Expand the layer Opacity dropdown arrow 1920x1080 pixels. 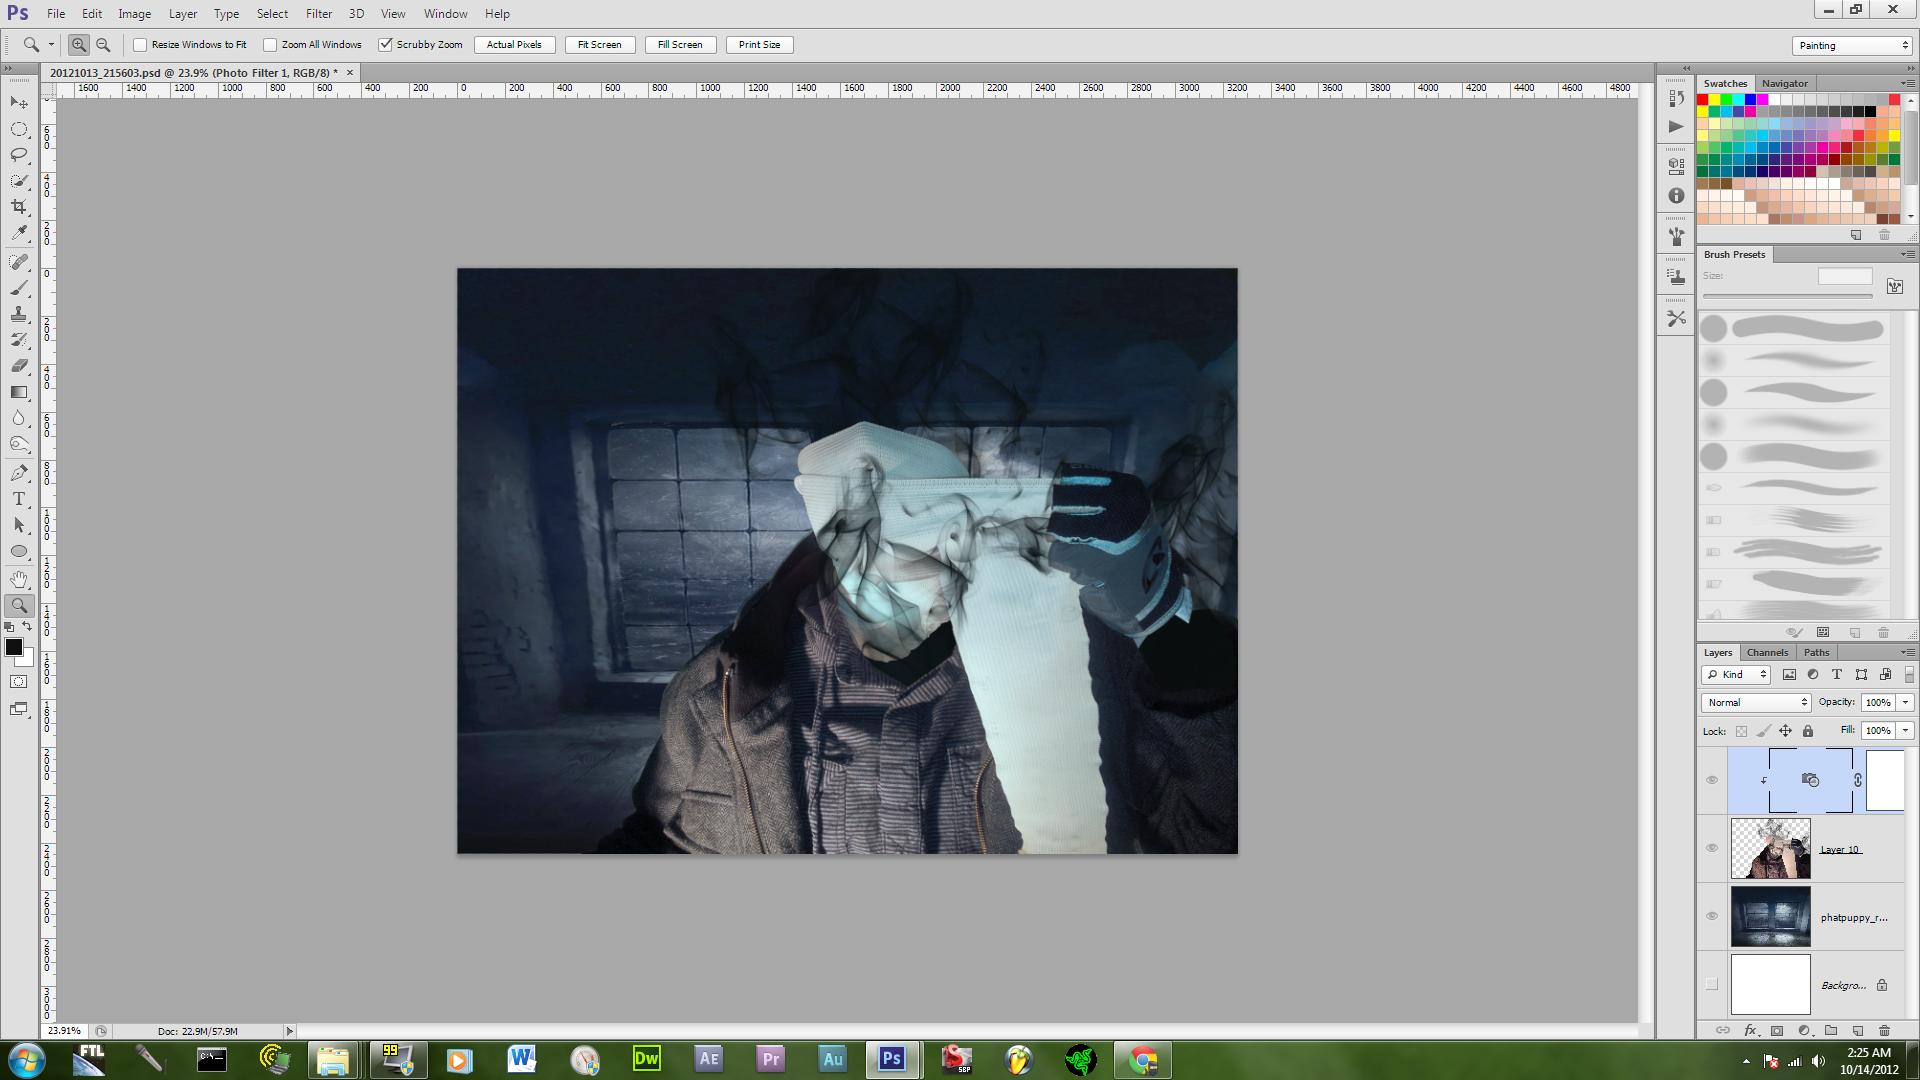click(x=1905, y=702)
